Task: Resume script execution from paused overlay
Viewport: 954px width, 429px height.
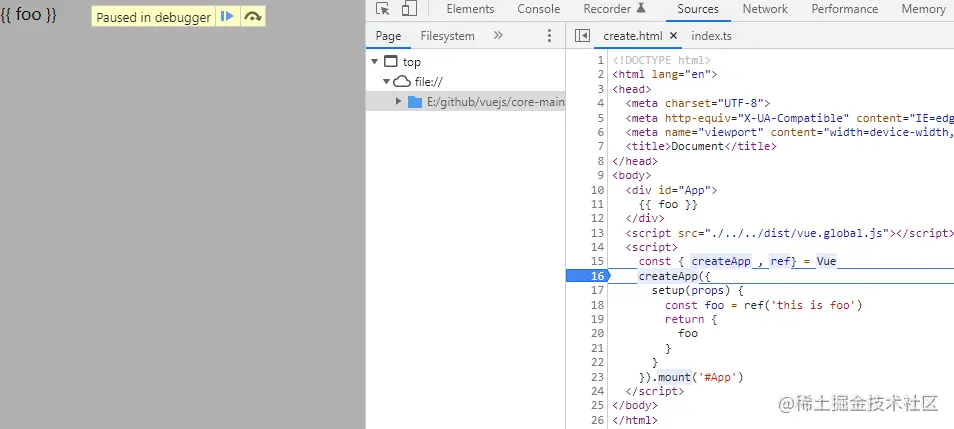Action: pyautogui.click(x=228, y=17)
